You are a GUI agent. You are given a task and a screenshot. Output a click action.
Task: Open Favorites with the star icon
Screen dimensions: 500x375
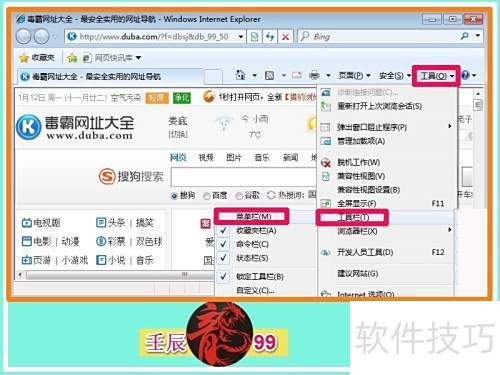[x=24, y=58]
